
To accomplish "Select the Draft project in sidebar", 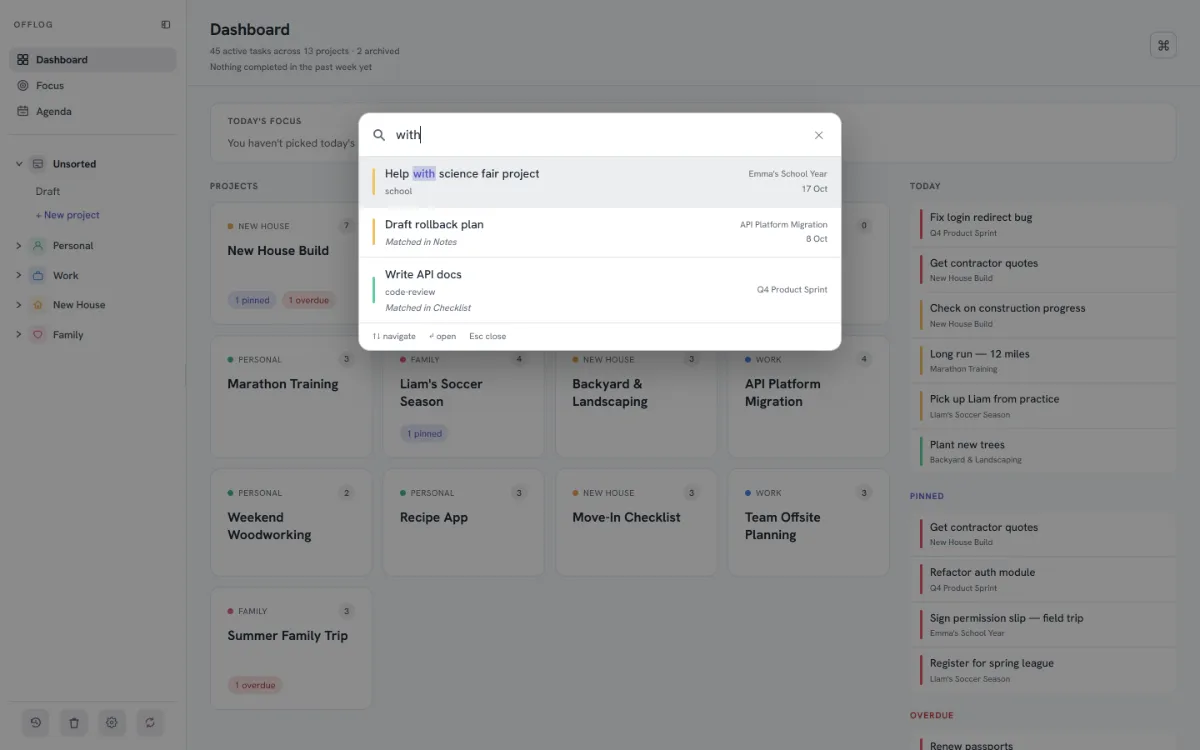I will coord(48,192).
